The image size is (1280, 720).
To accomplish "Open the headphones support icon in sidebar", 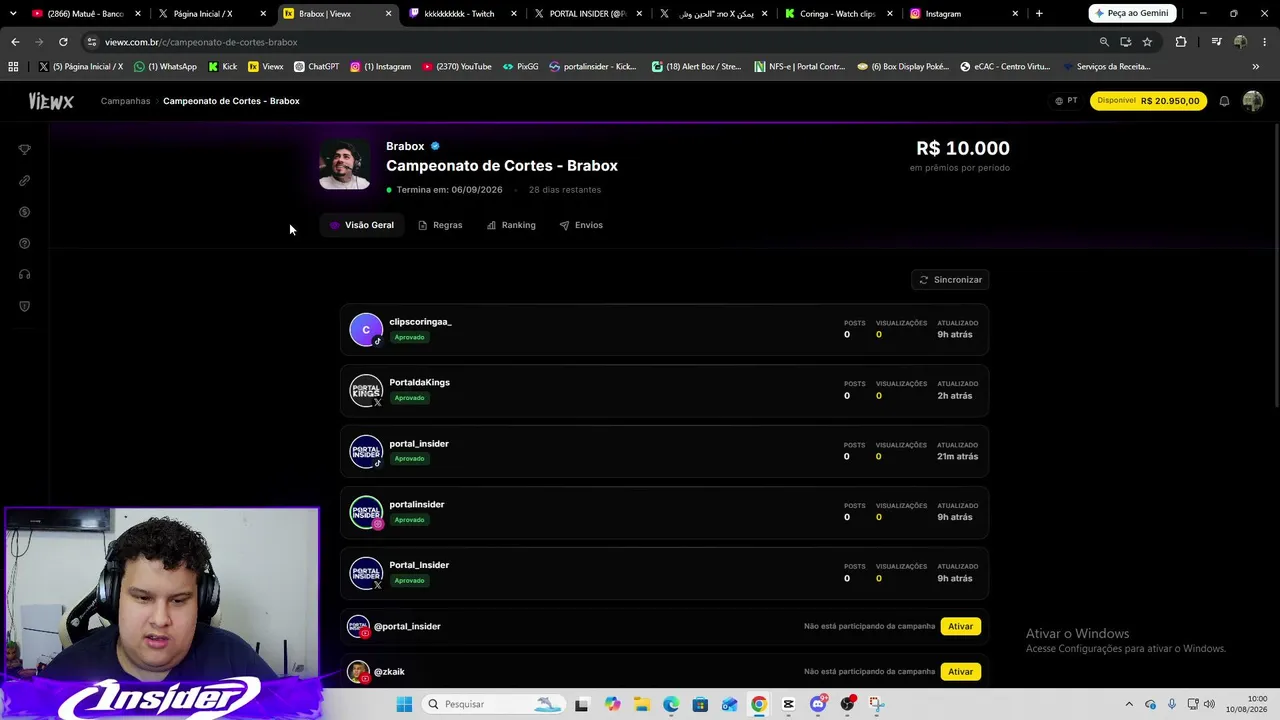I will pos(25,274).
